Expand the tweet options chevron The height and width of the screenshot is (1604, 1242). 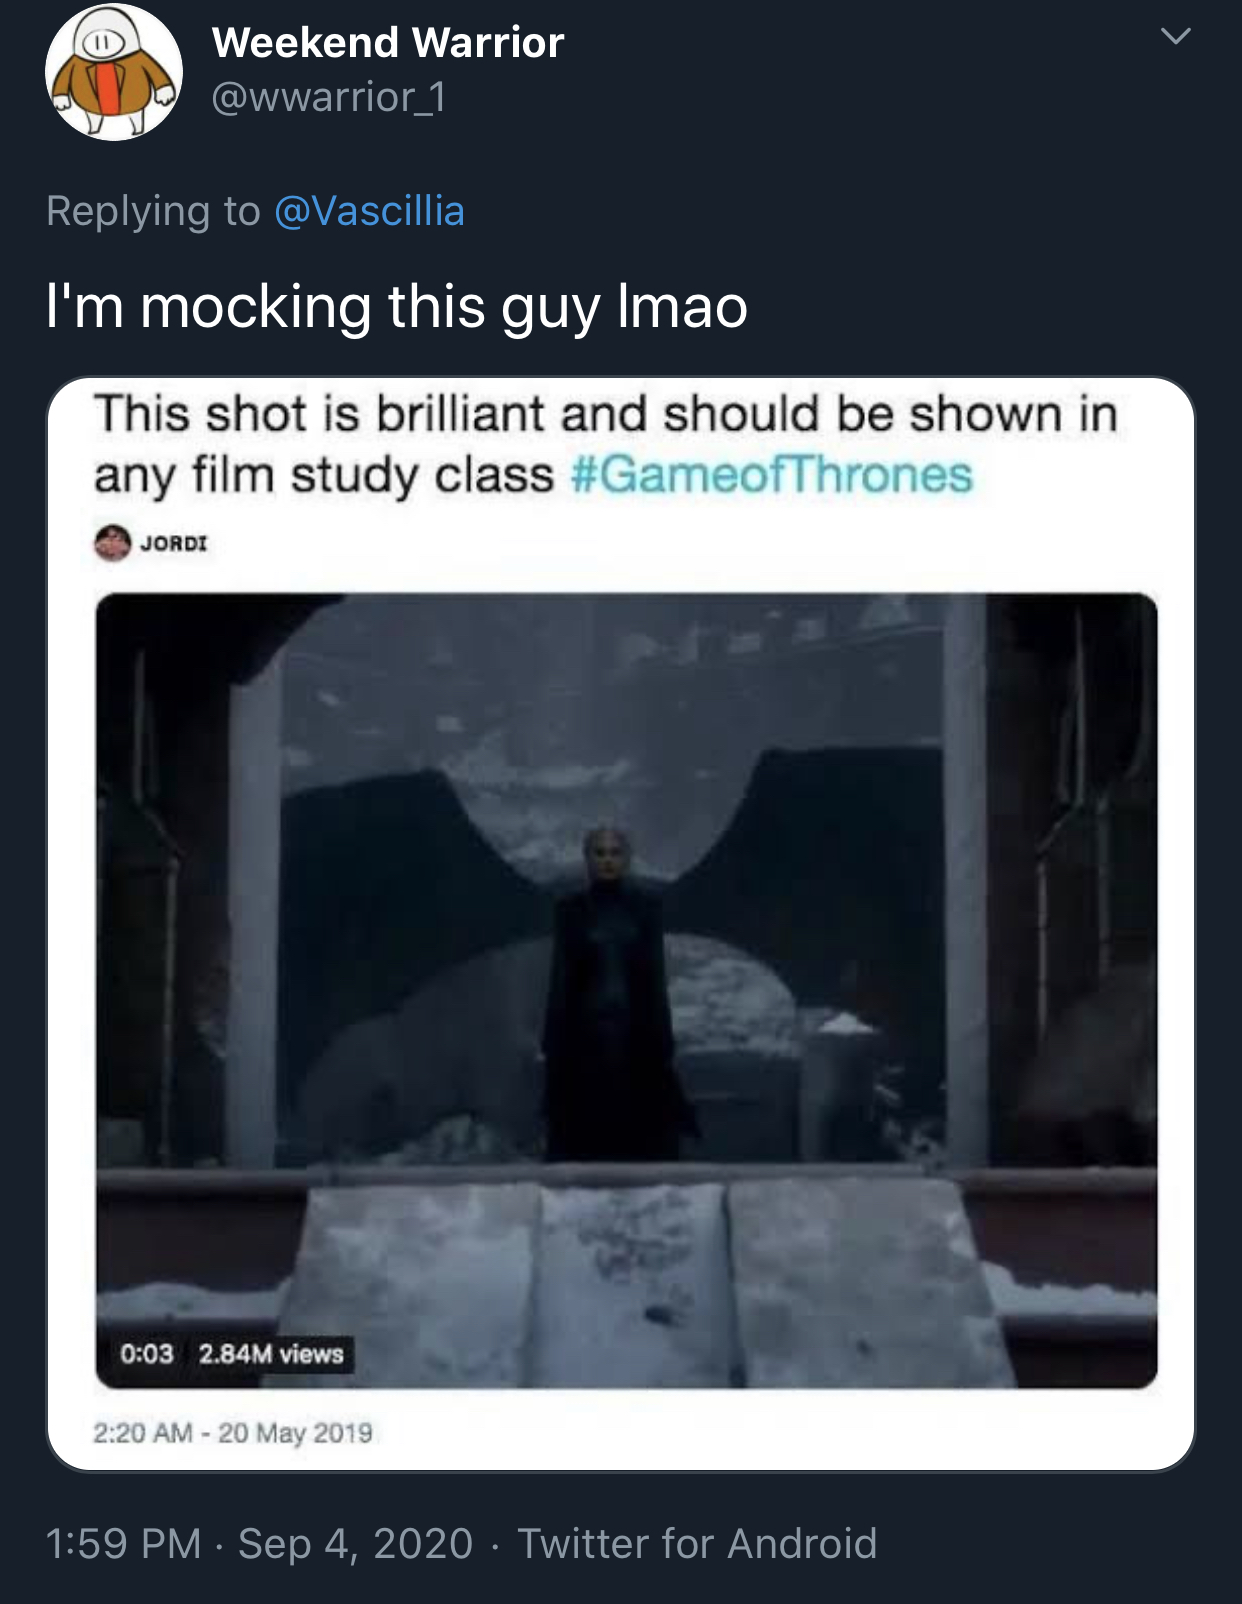coord(1176,37)
